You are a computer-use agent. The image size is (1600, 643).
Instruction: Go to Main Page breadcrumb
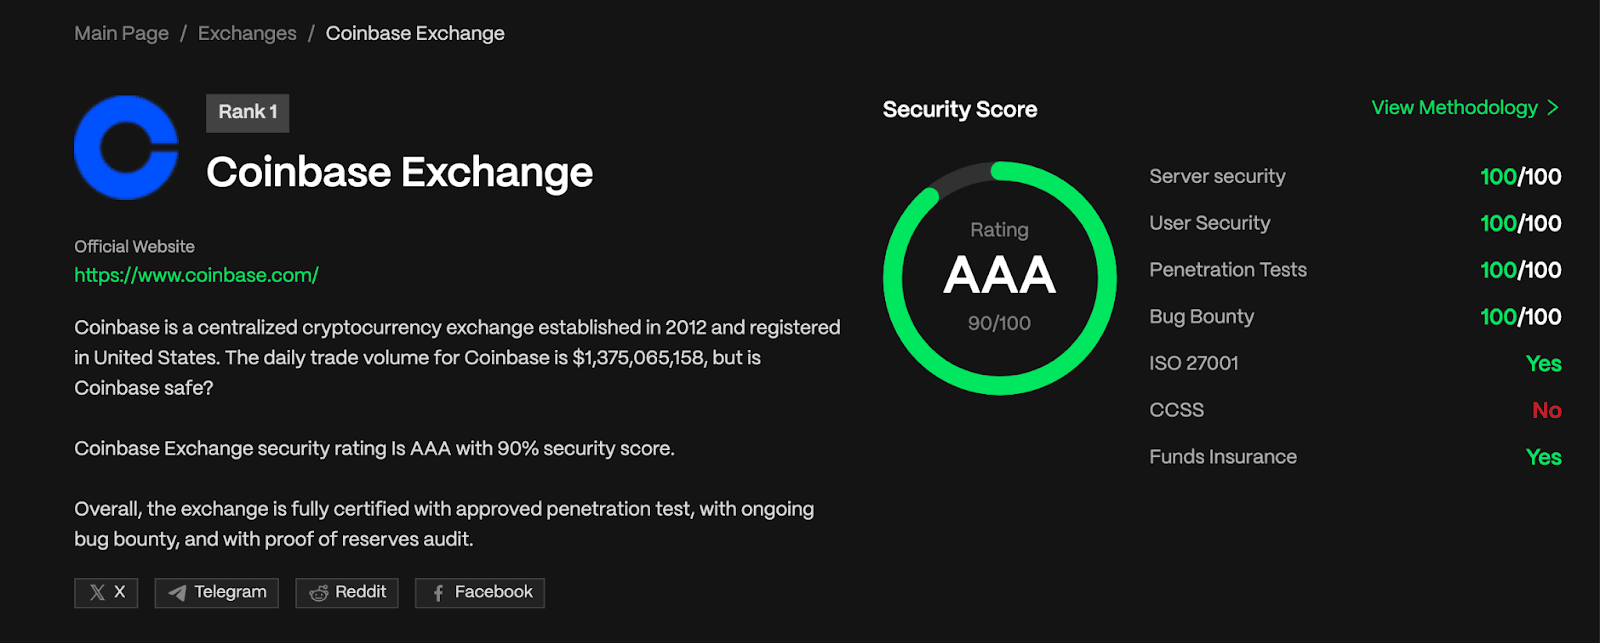(121, 33)
